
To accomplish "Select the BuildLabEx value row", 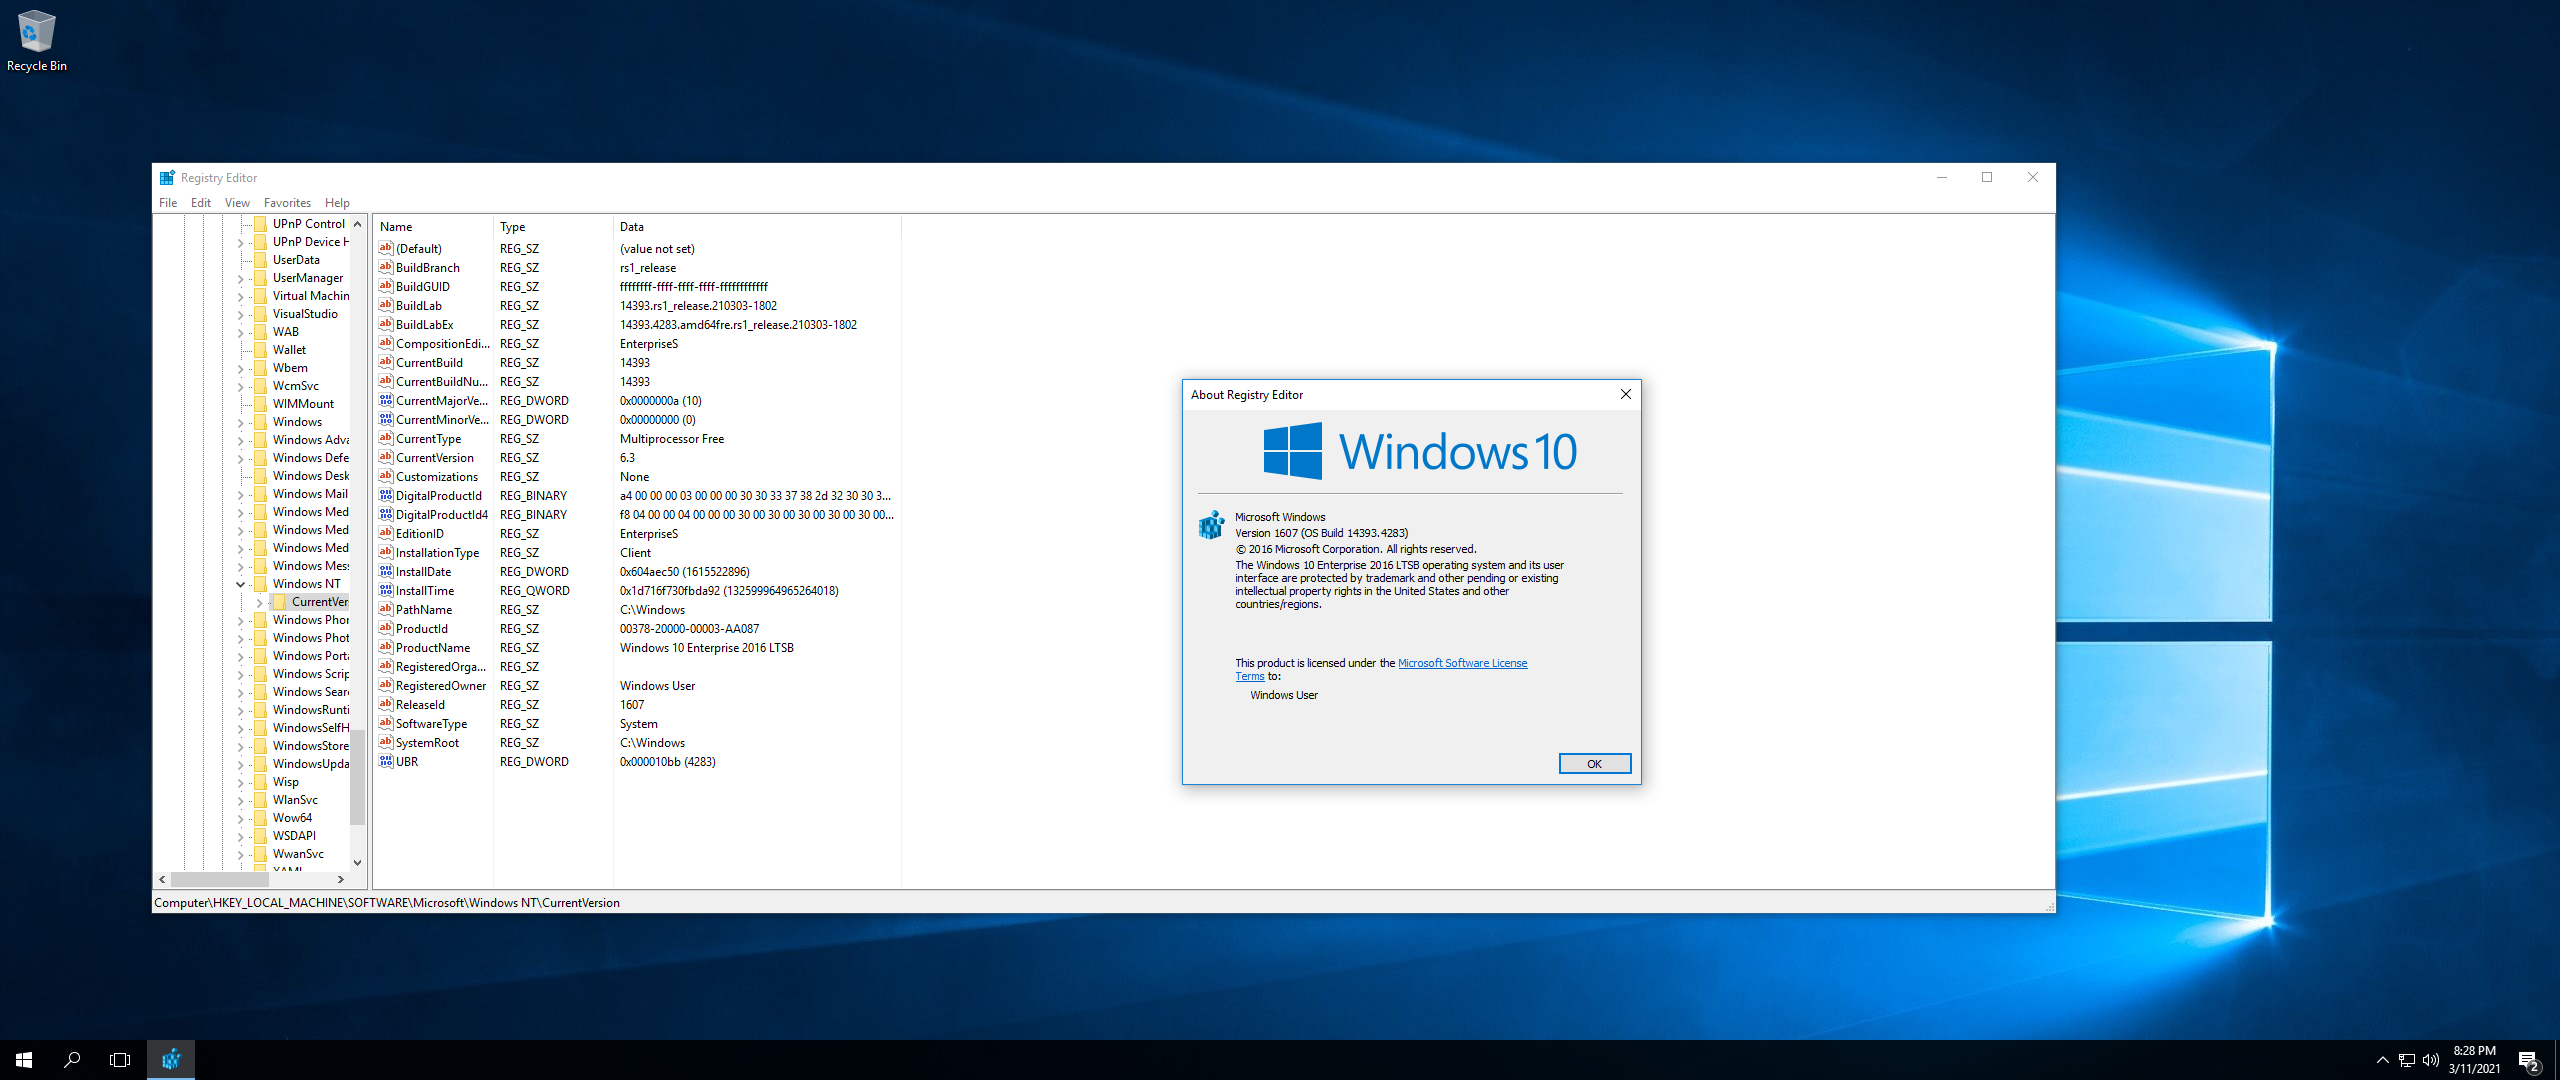I will 638,324.
